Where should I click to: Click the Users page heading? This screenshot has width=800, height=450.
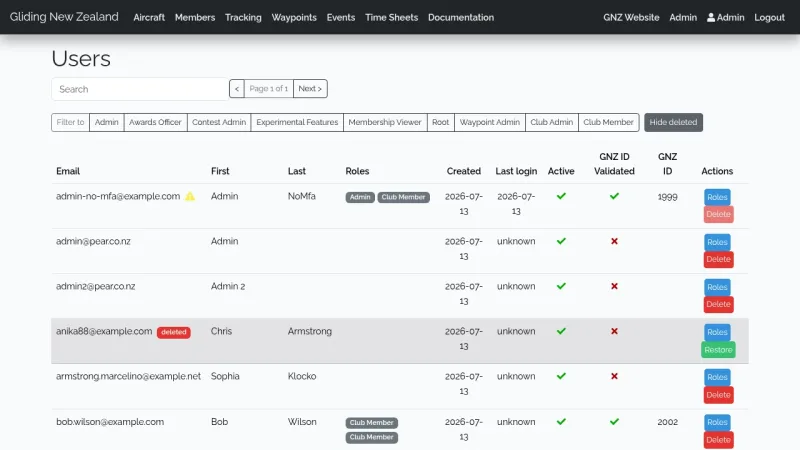81,59
